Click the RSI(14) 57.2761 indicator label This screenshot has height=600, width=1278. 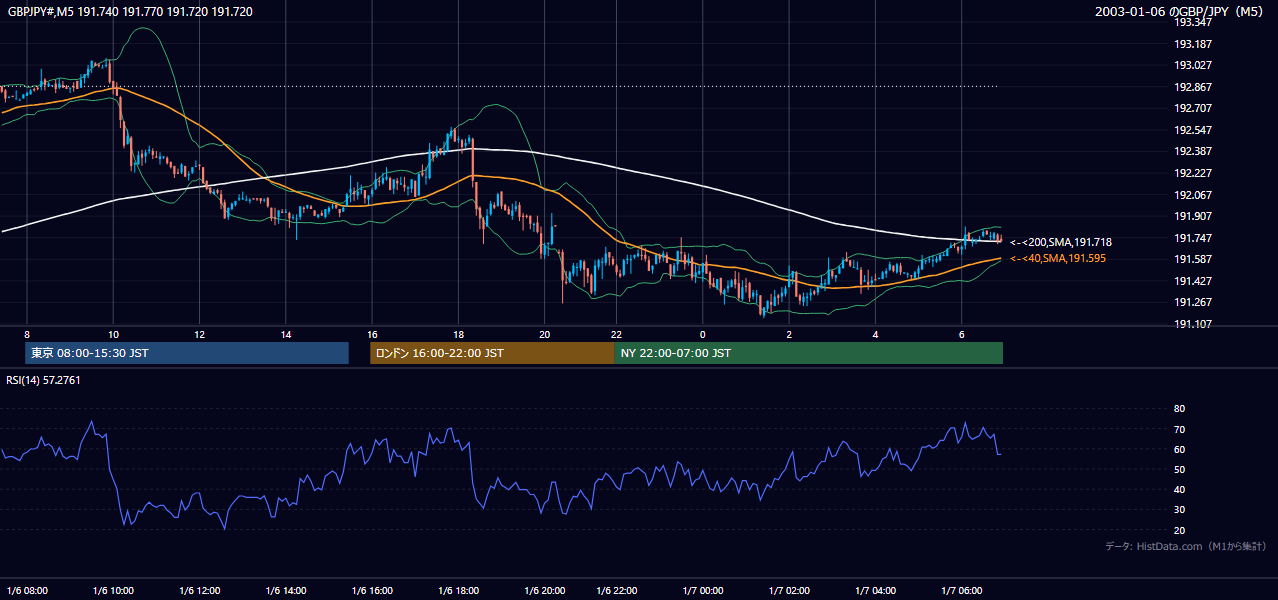coord(44,380)
